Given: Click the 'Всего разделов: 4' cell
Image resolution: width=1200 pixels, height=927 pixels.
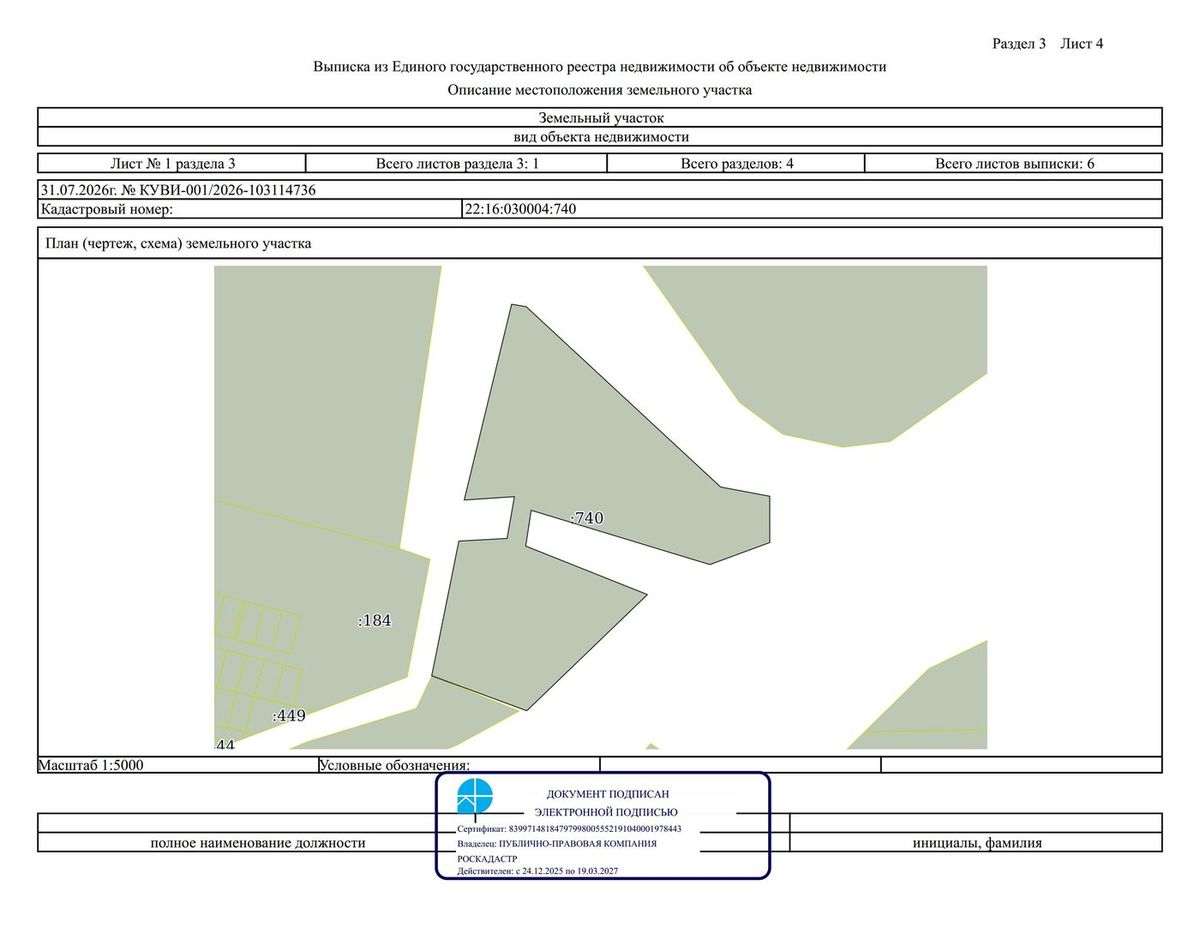Looking at the screenshot, I should (x=737, y=163).
